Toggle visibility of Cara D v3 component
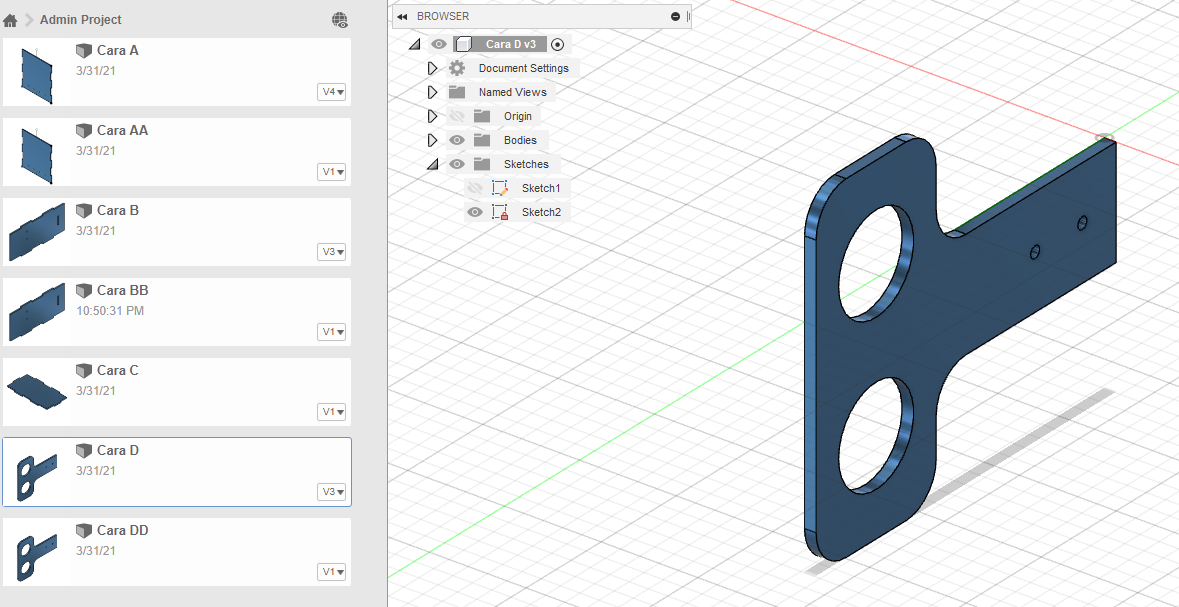 click(x=439, y=44)
